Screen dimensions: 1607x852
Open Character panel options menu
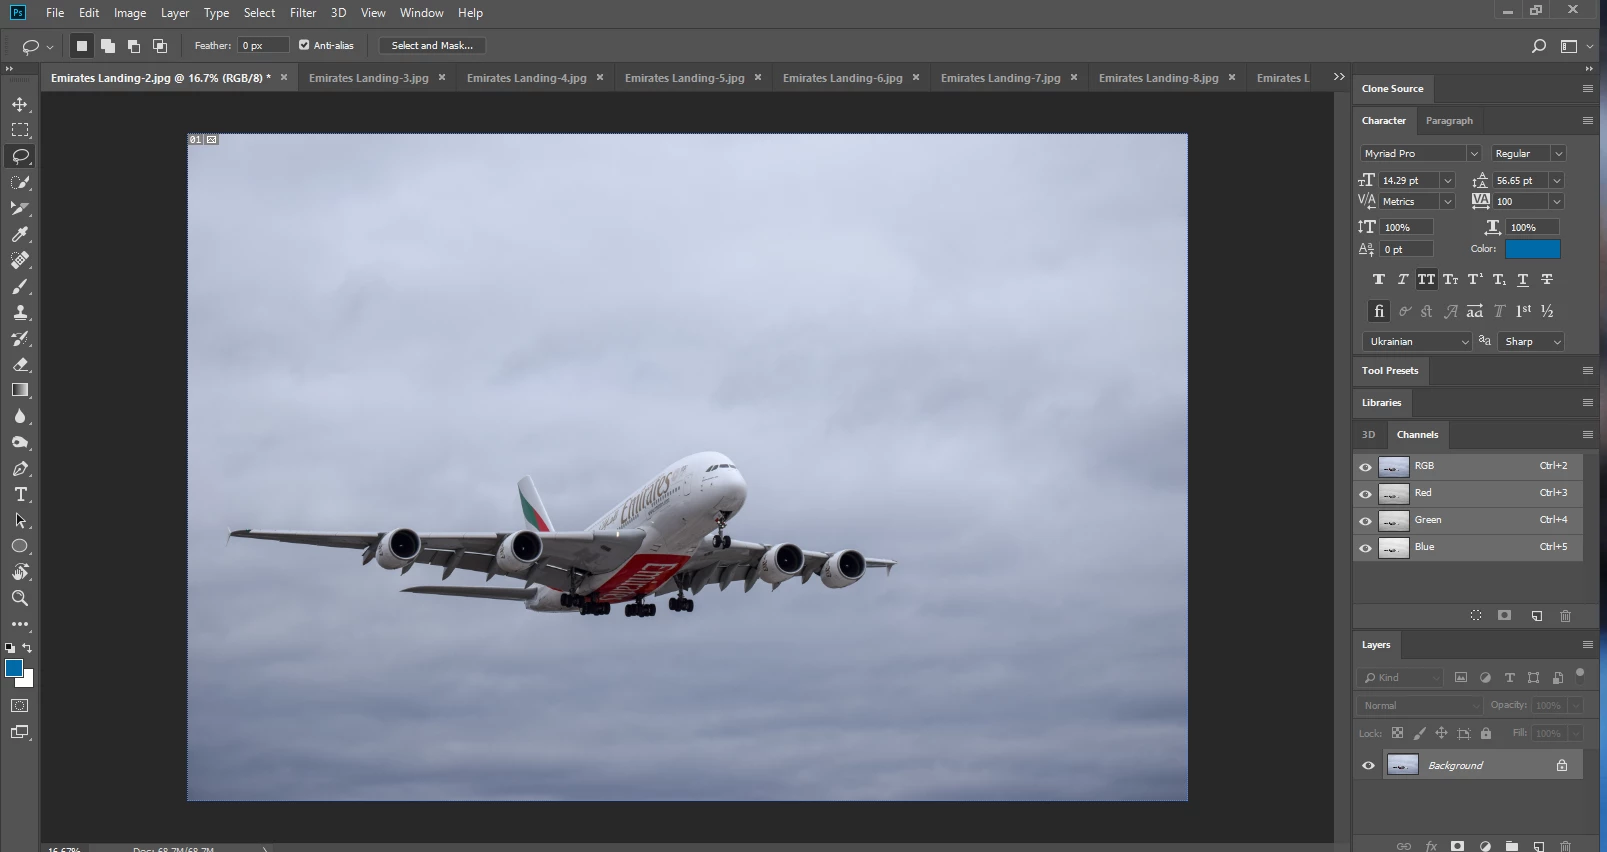click(1587, 121)
